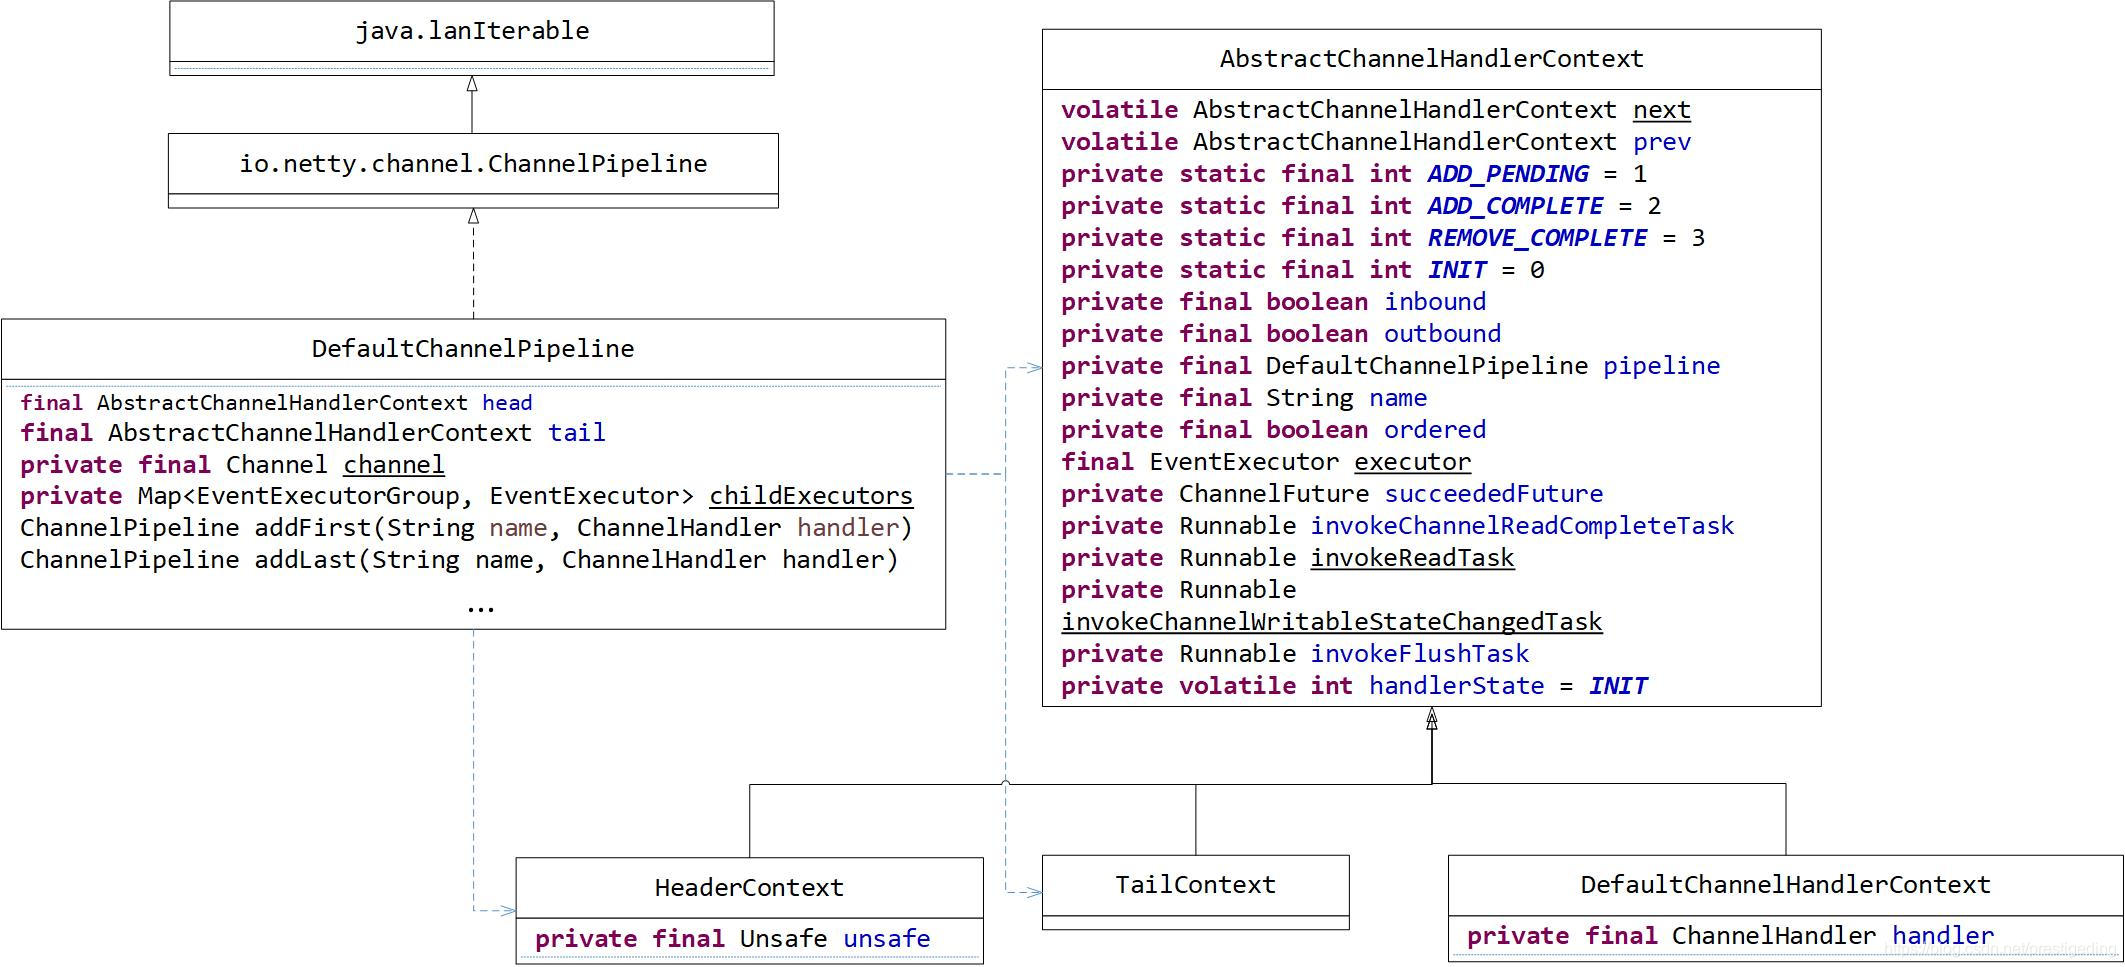Viewport: 2125px width, 967px height.
Task: Click dependency arrowhead pointing to AbstractChannelHandlerContext
Action: tap(1034, 368)
